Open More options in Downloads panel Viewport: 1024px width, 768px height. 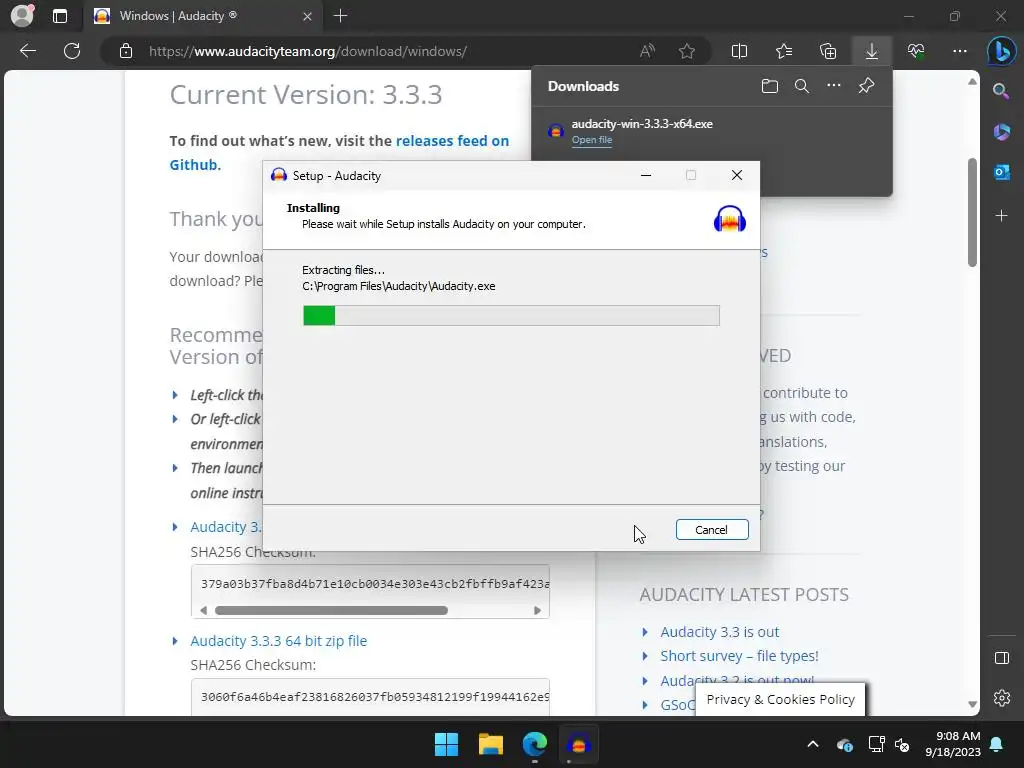834,86
